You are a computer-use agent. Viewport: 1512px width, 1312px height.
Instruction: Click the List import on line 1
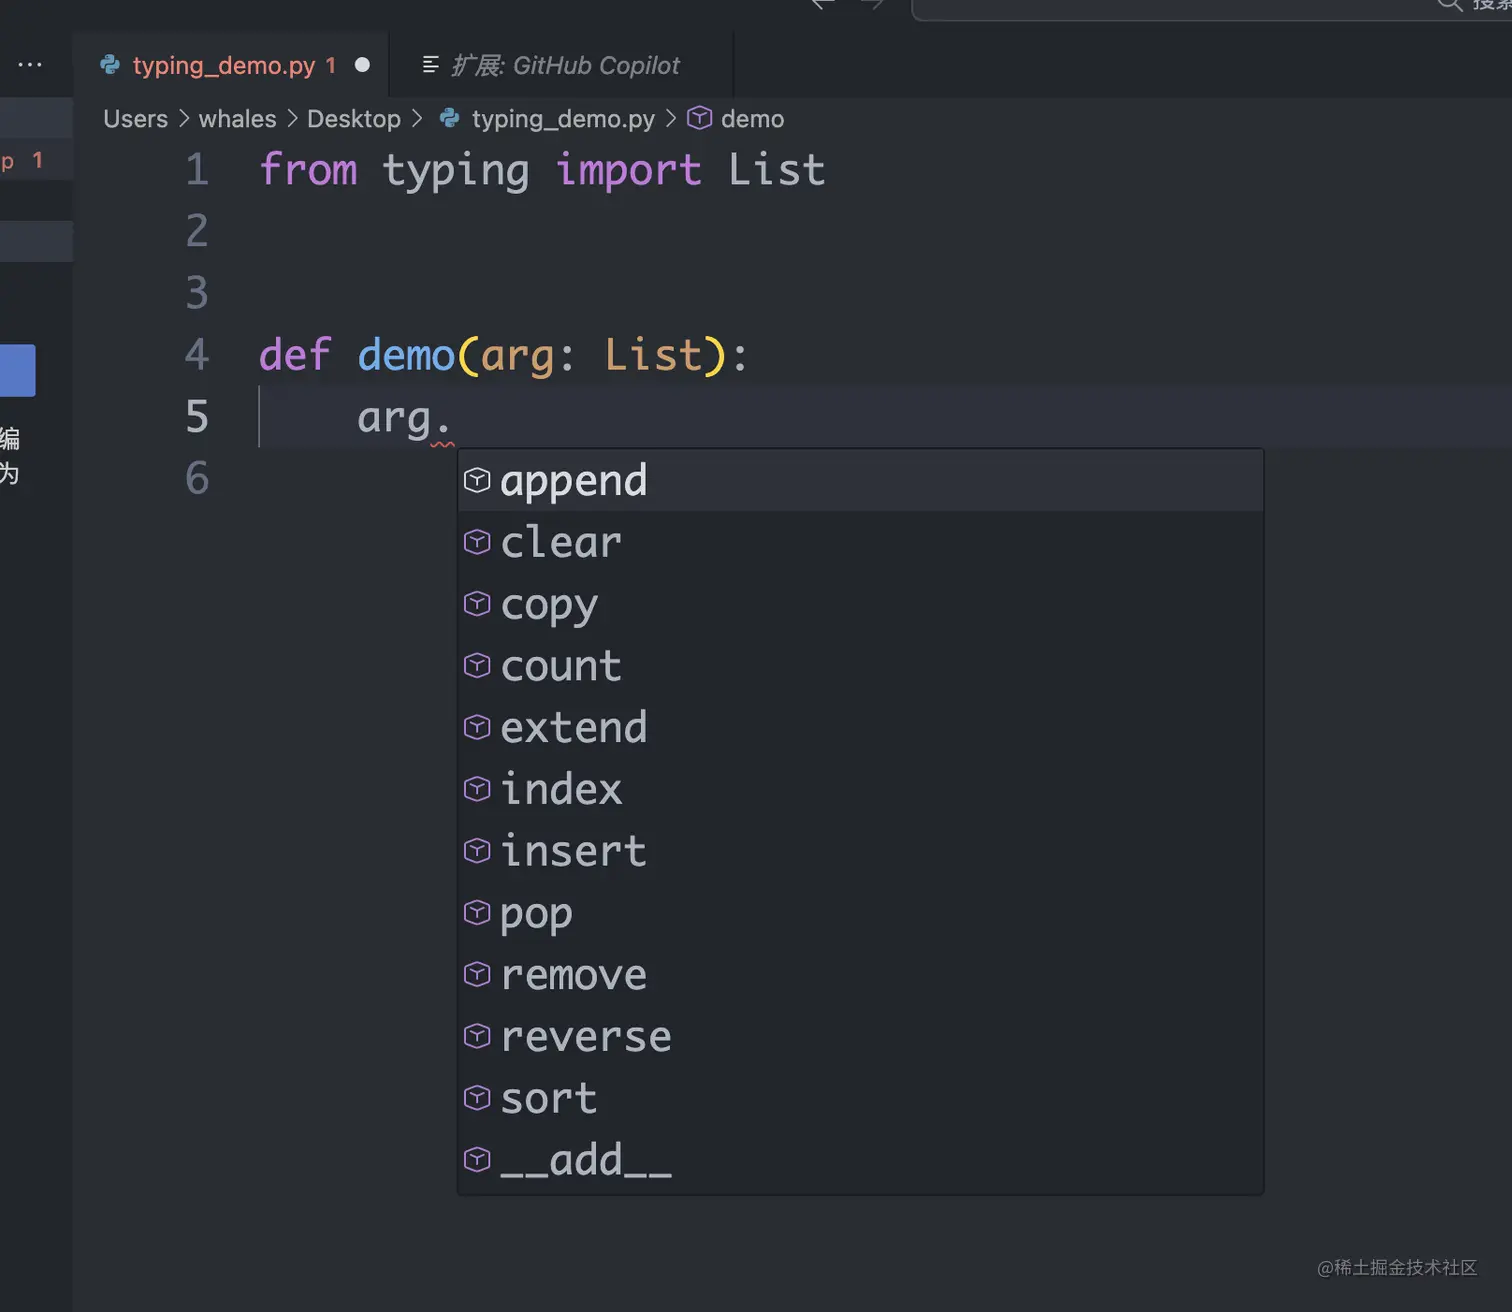click(x=777, y=170)
